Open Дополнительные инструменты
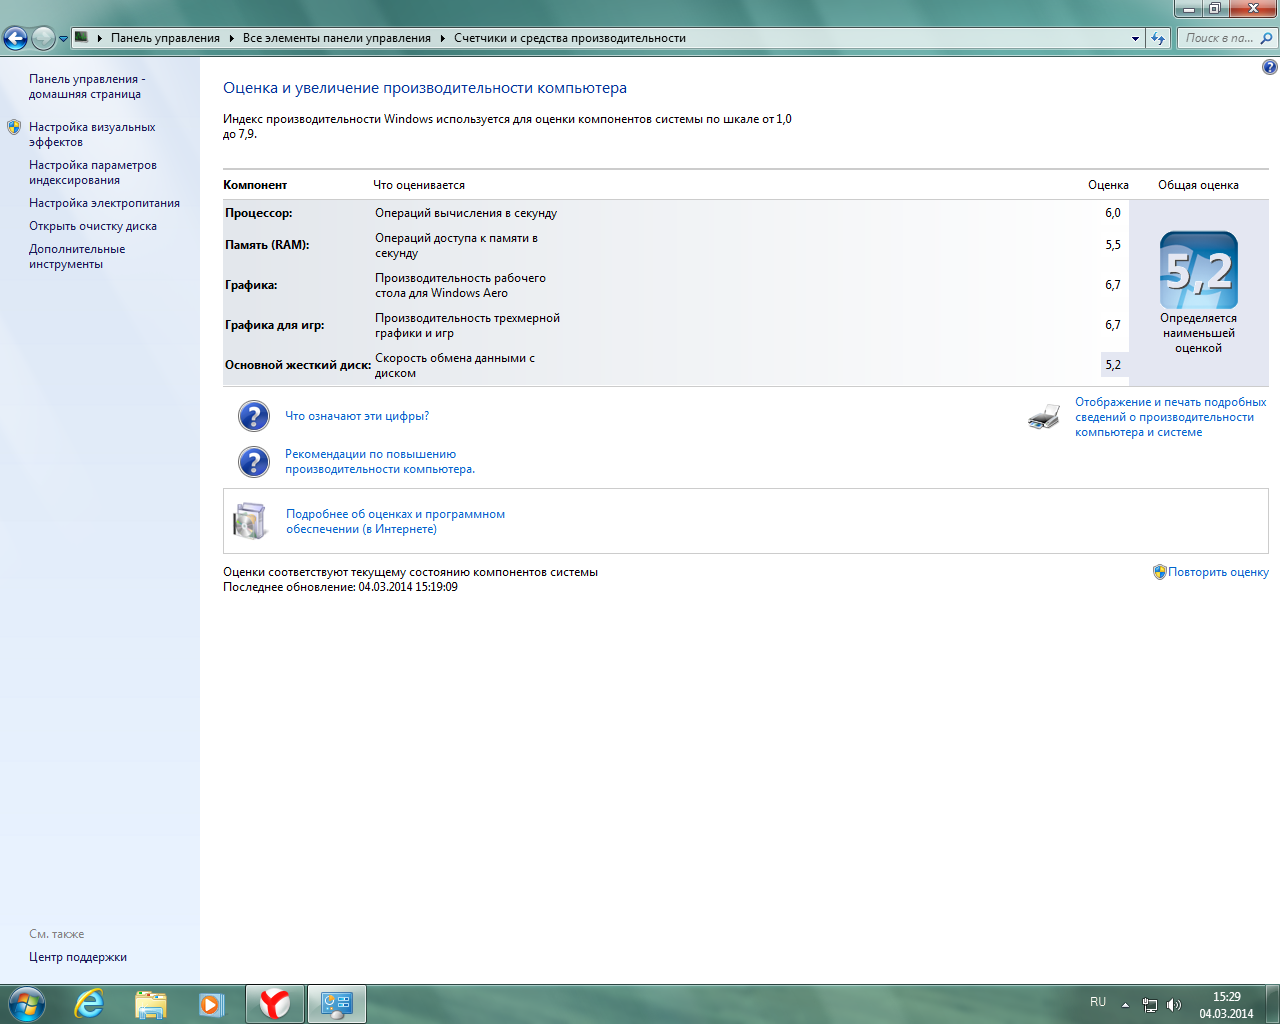1280x1024 pixels. [77, 256]
